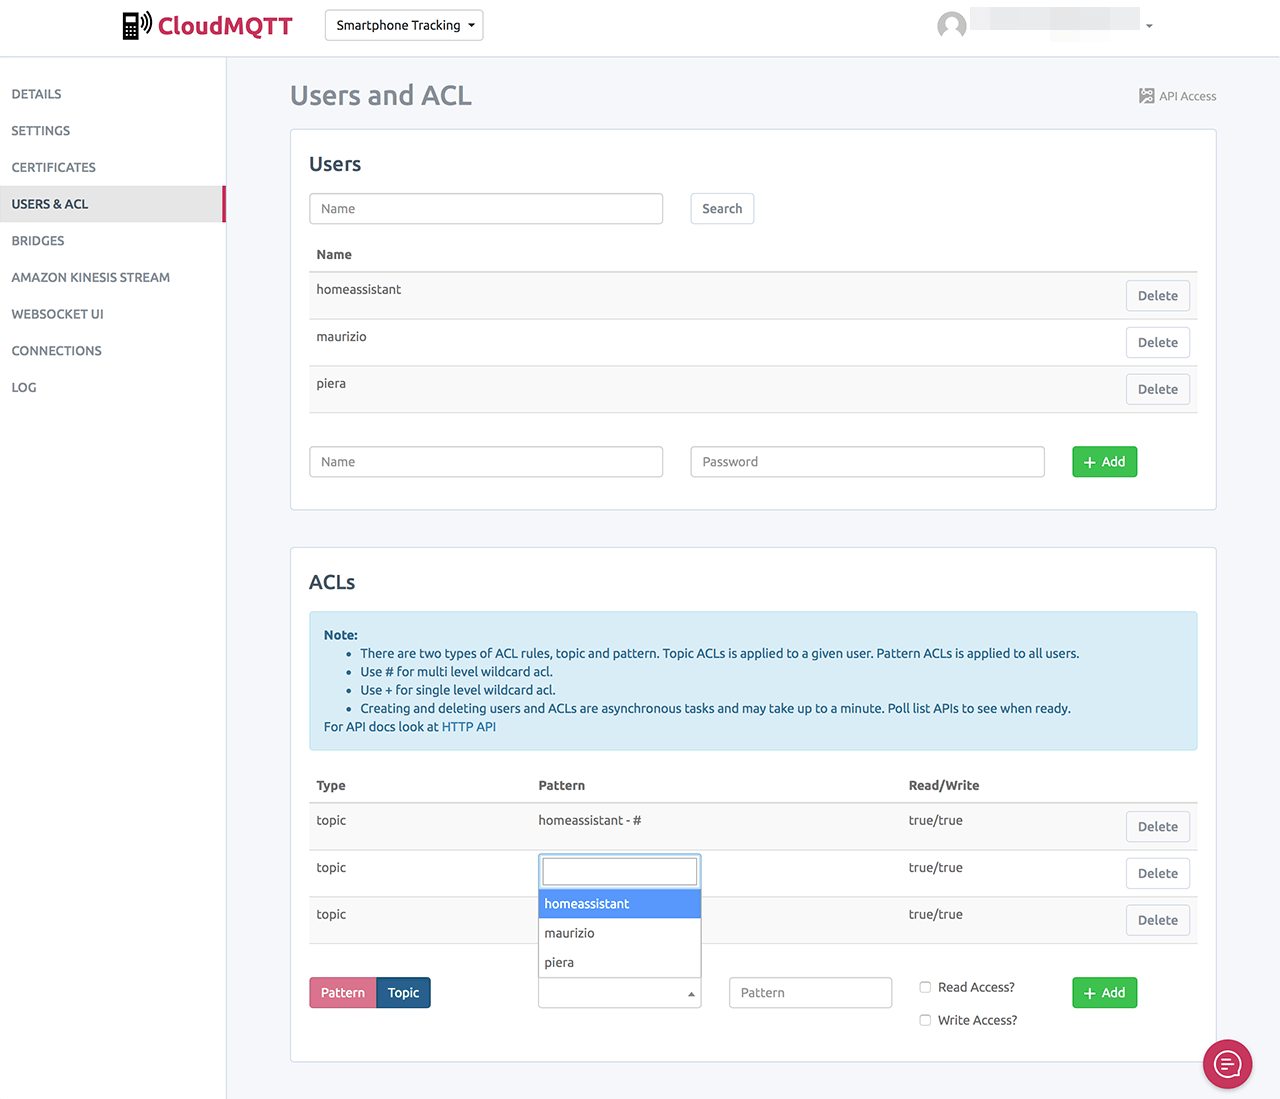Focus the new user Password field
The height and width of the screenshot is (1099, 1280).
point(868,462)
